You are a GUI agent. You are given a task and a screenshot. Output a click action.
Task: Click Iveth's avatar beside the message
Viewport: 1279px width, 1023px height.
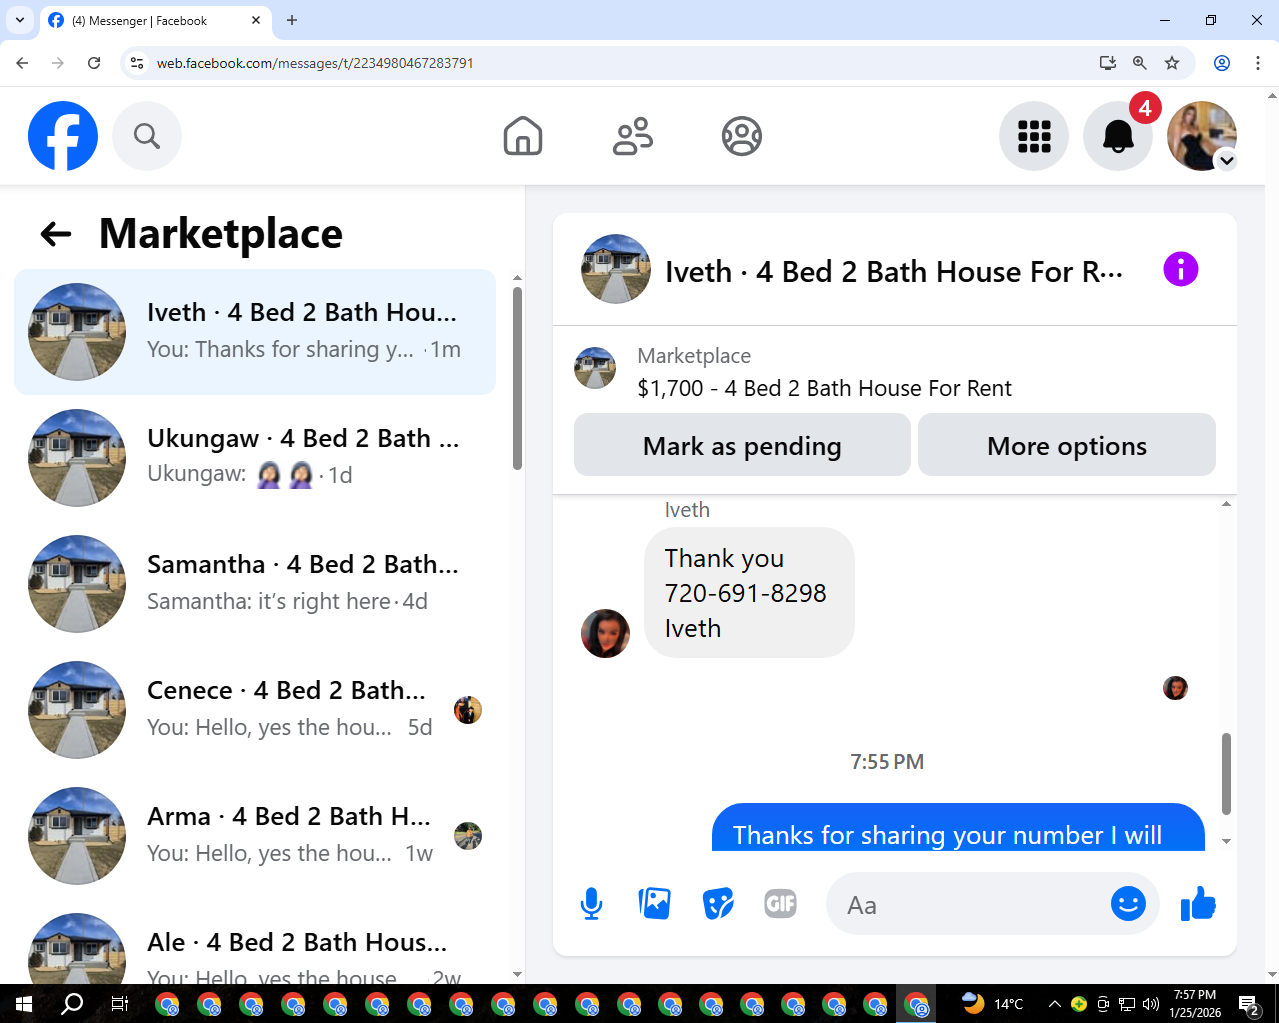(x=606, y=633)
